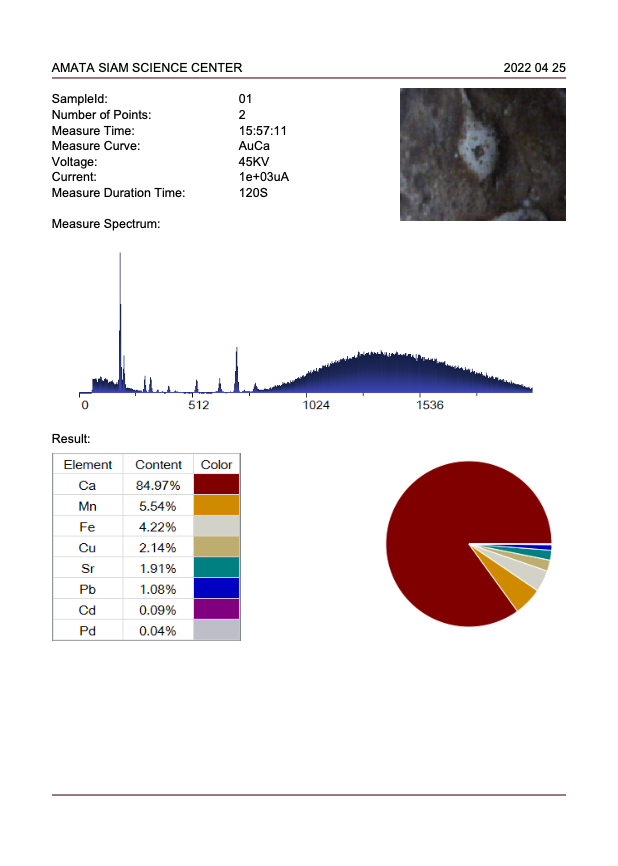Select the Color column header
The height and width of the screenshot is (866, 618).
click(x=217, y=464)
